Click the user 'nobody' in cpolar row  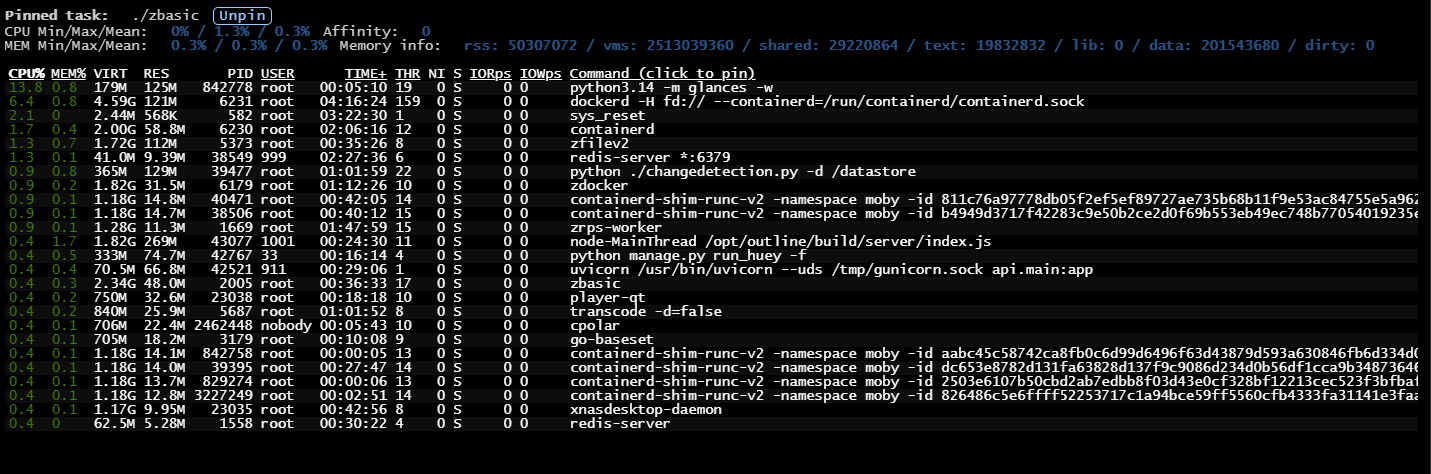pos(285,325)
